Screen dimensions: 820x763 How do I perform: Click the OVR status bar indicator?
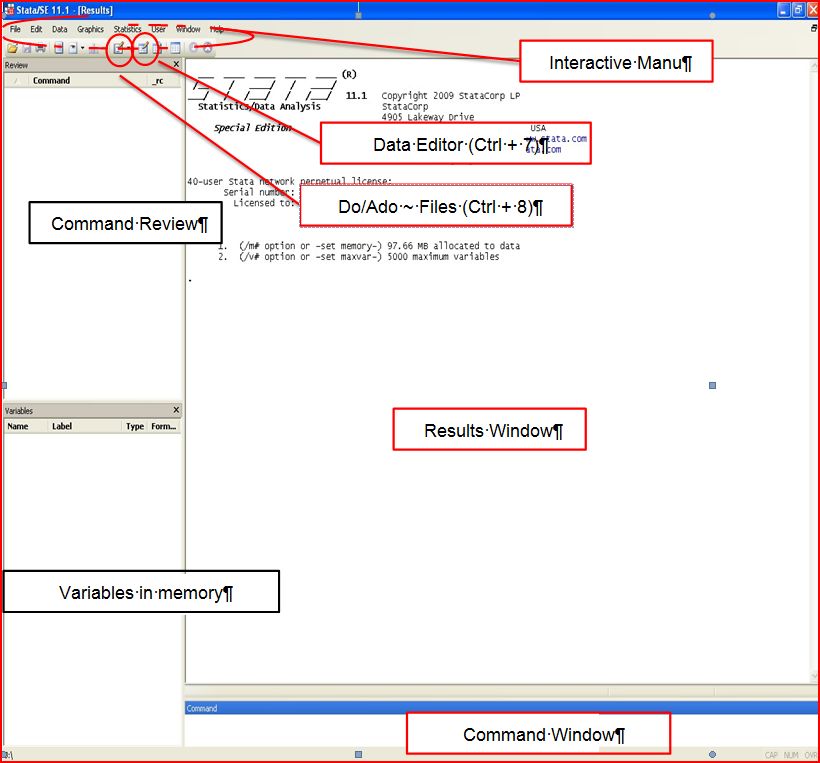tap(811, 755)
